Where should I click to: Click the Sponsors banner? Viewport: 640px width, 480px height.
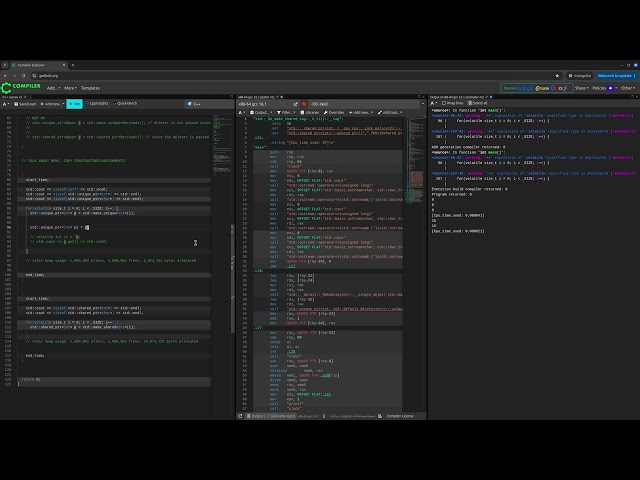pos(537,88)
